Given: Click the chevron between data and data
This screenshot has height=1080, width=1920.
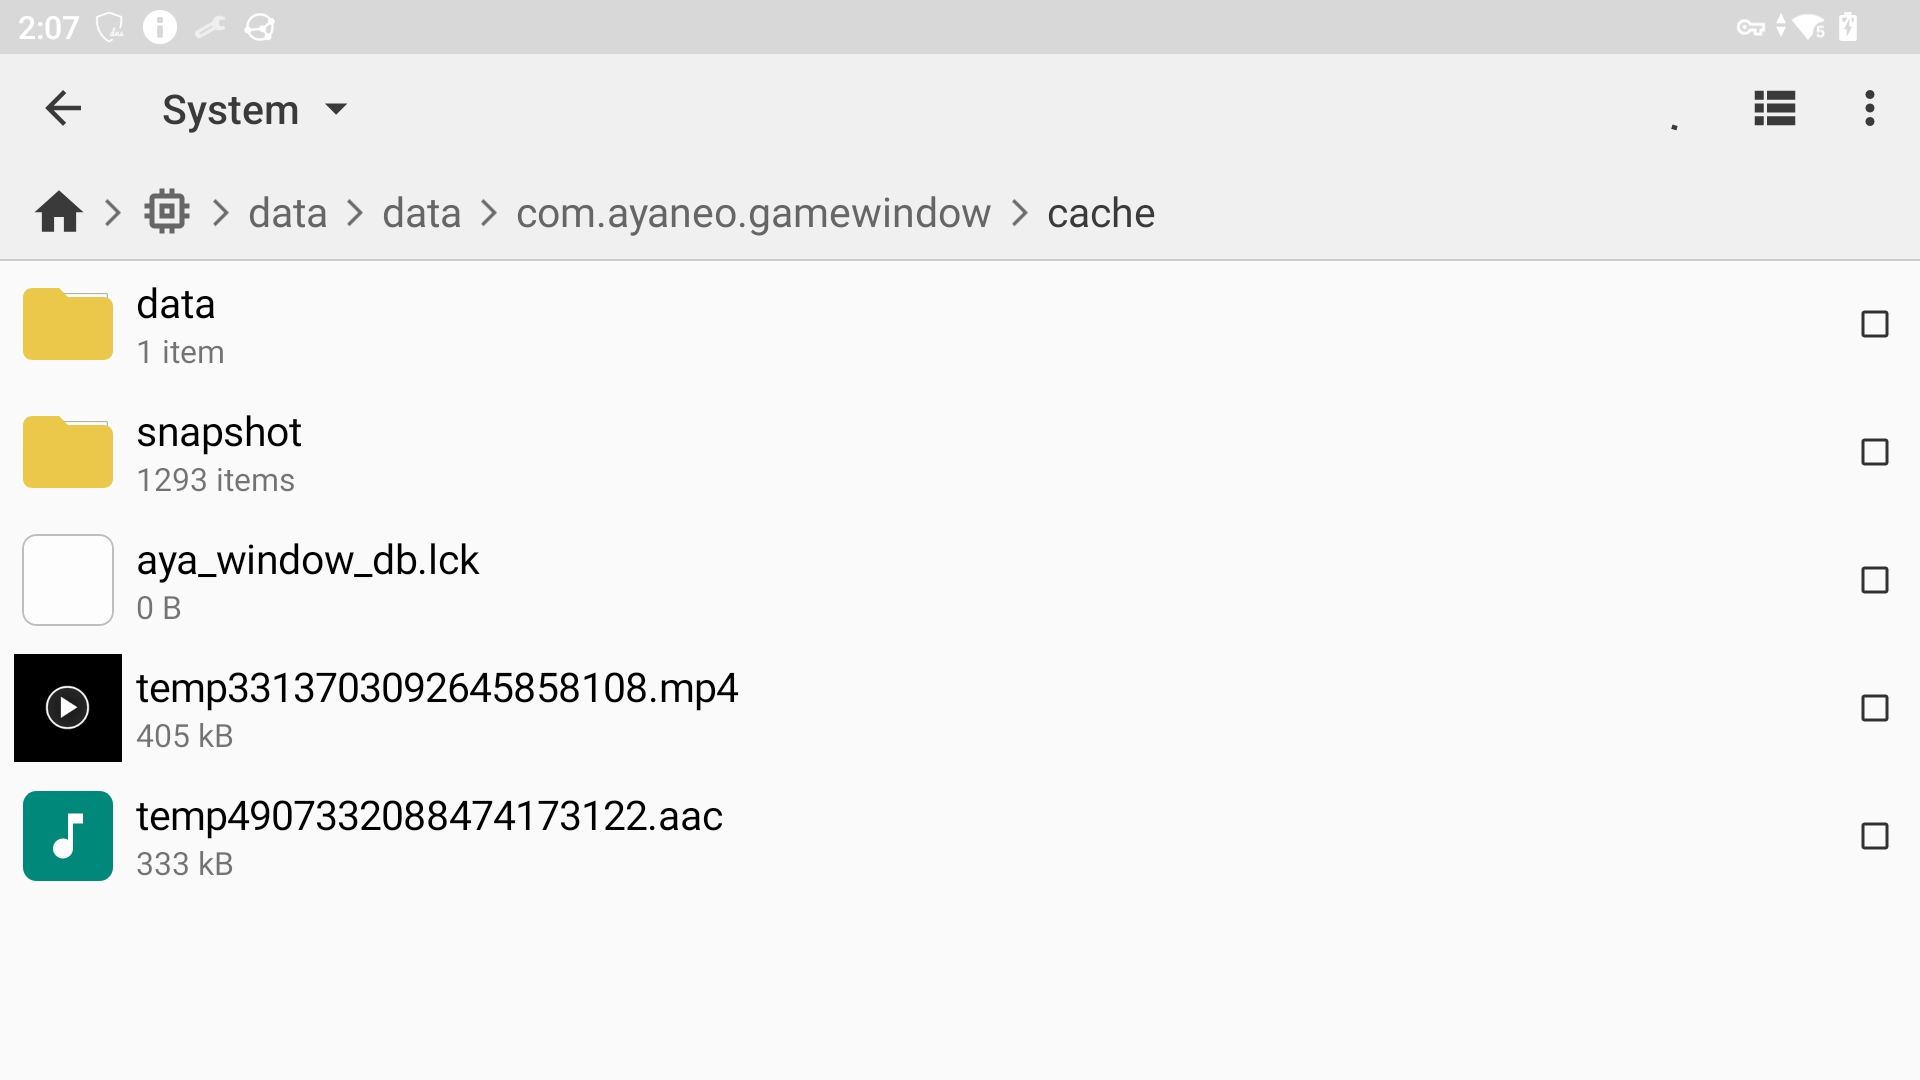Looking at the screenshot, I should tap(353, 212).
